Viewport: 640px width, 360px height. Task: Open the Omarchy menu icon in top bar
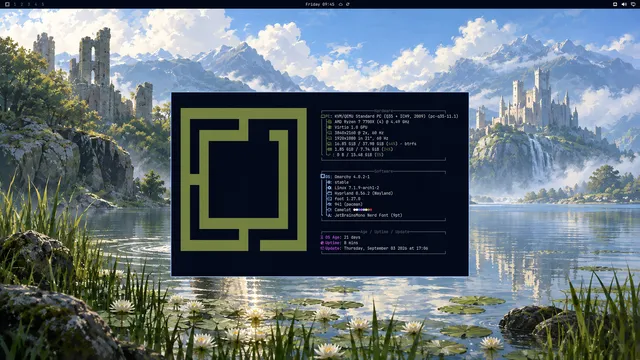click(7, 4)
